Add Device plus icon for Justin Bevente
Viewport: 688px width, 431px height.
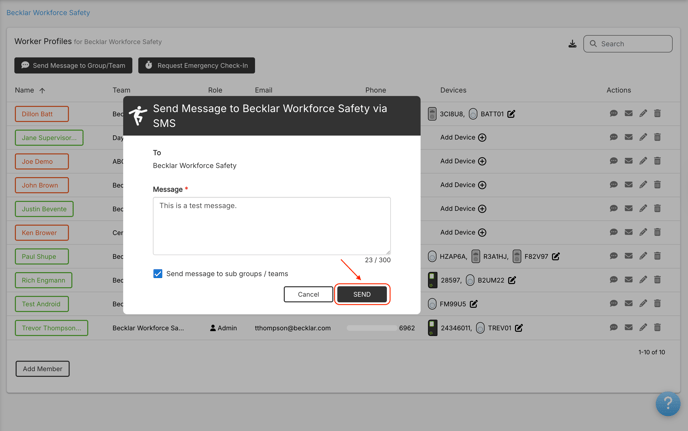click(x=482, y=208)
